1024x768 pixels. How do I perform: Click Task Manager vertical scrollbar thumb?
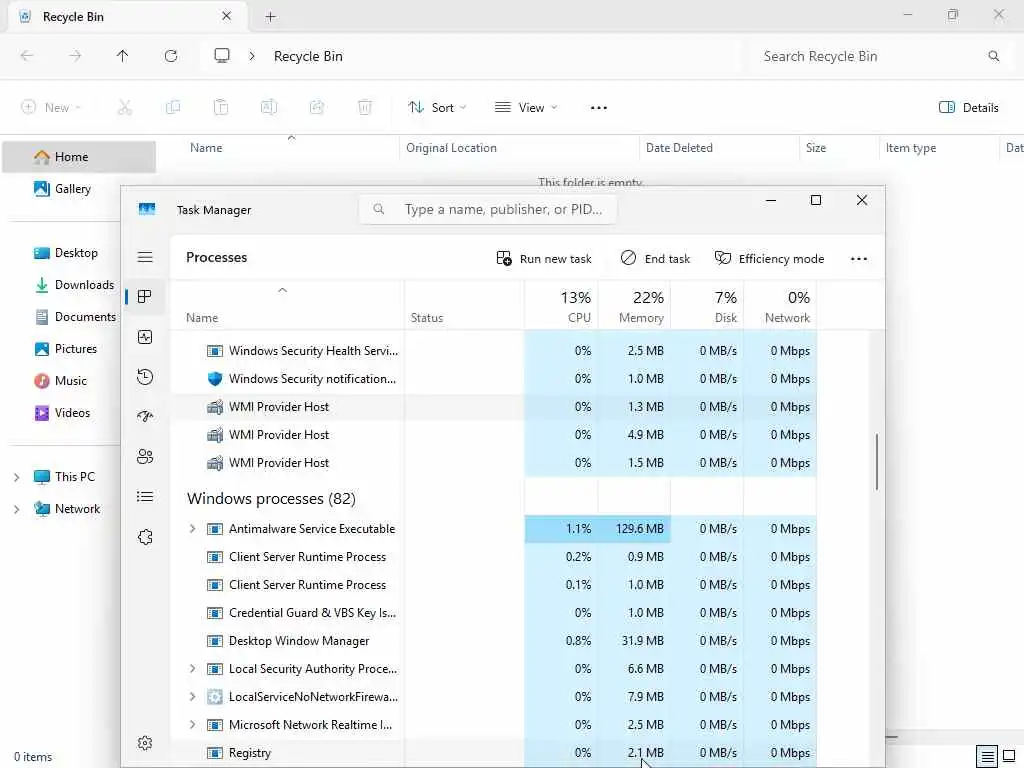(x=876, y=462)
